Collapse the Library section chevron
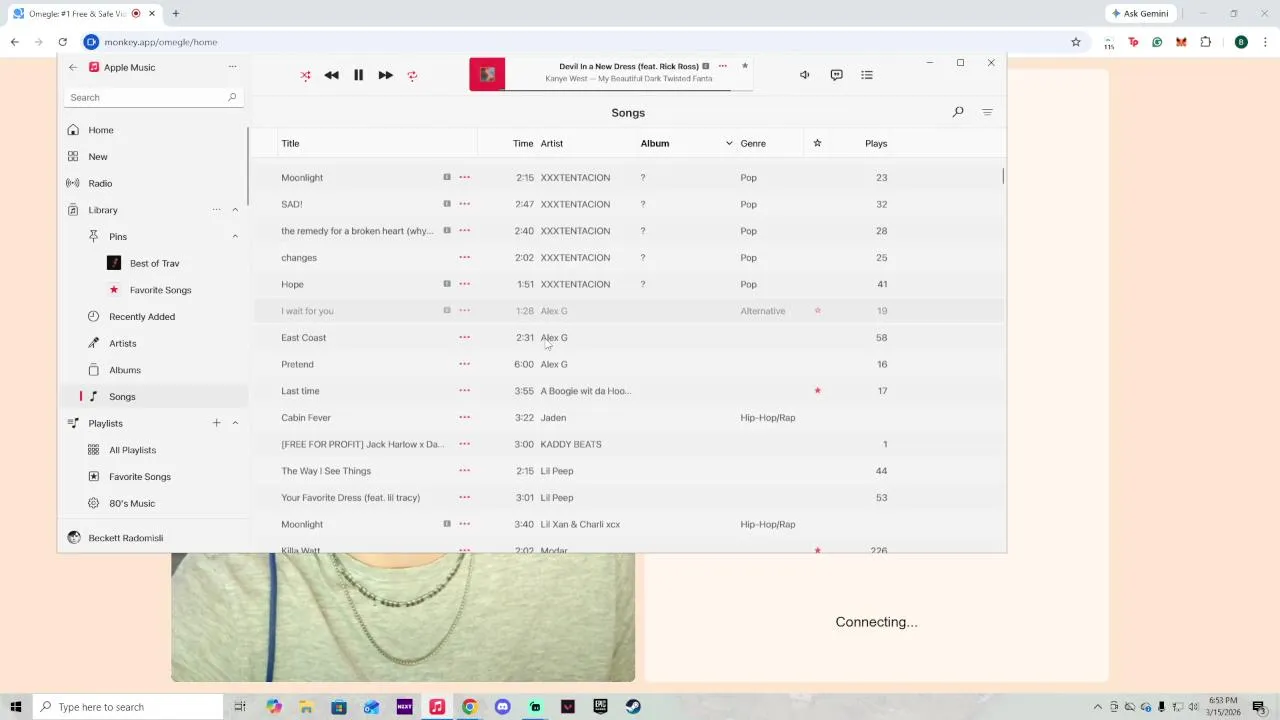Viewport: 1280px width, 720px height. (235, 210)
